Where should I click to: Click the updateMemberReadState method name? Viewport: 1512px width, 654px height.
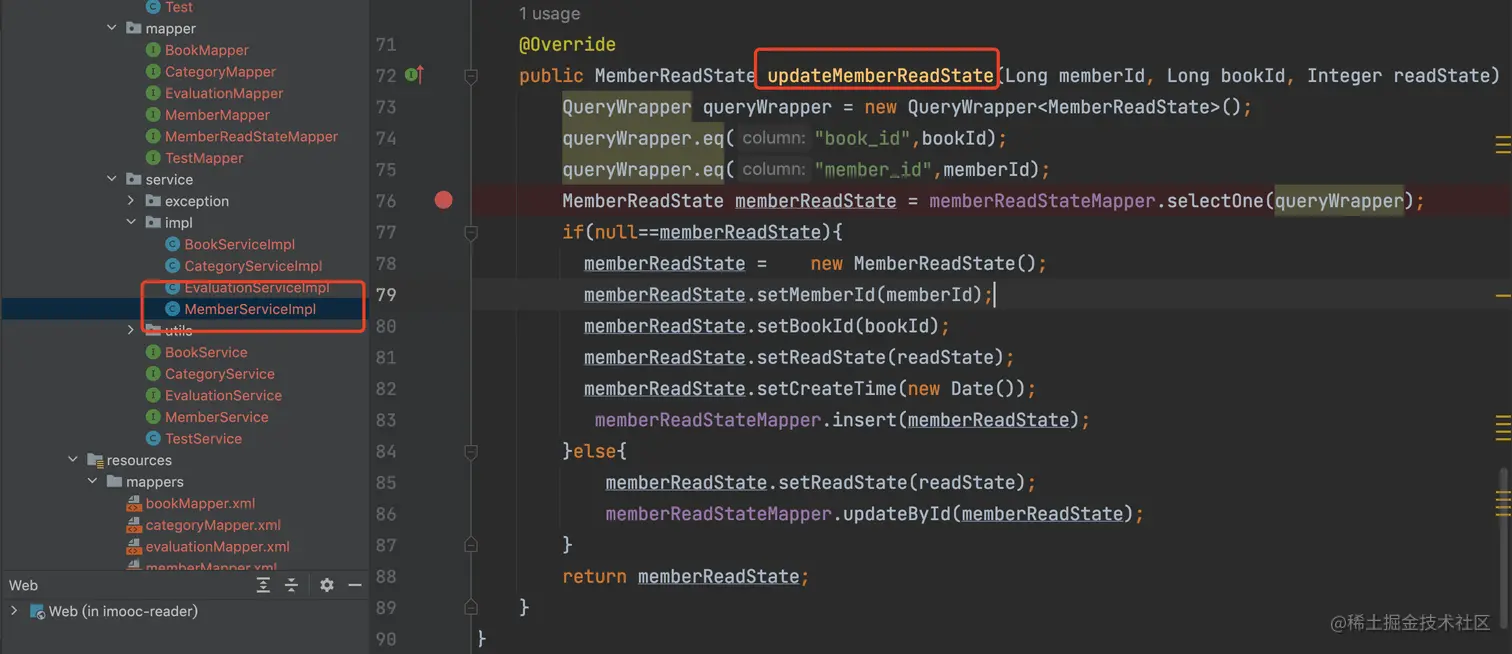(x=880, y=76)
